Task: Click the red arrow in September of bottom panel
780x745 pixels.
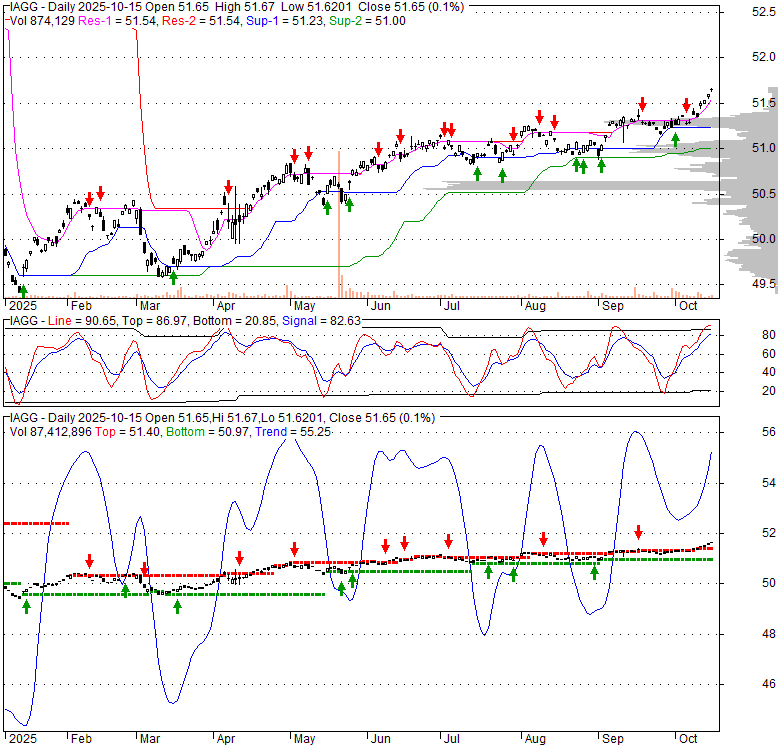Action: [x=638, y=532]
